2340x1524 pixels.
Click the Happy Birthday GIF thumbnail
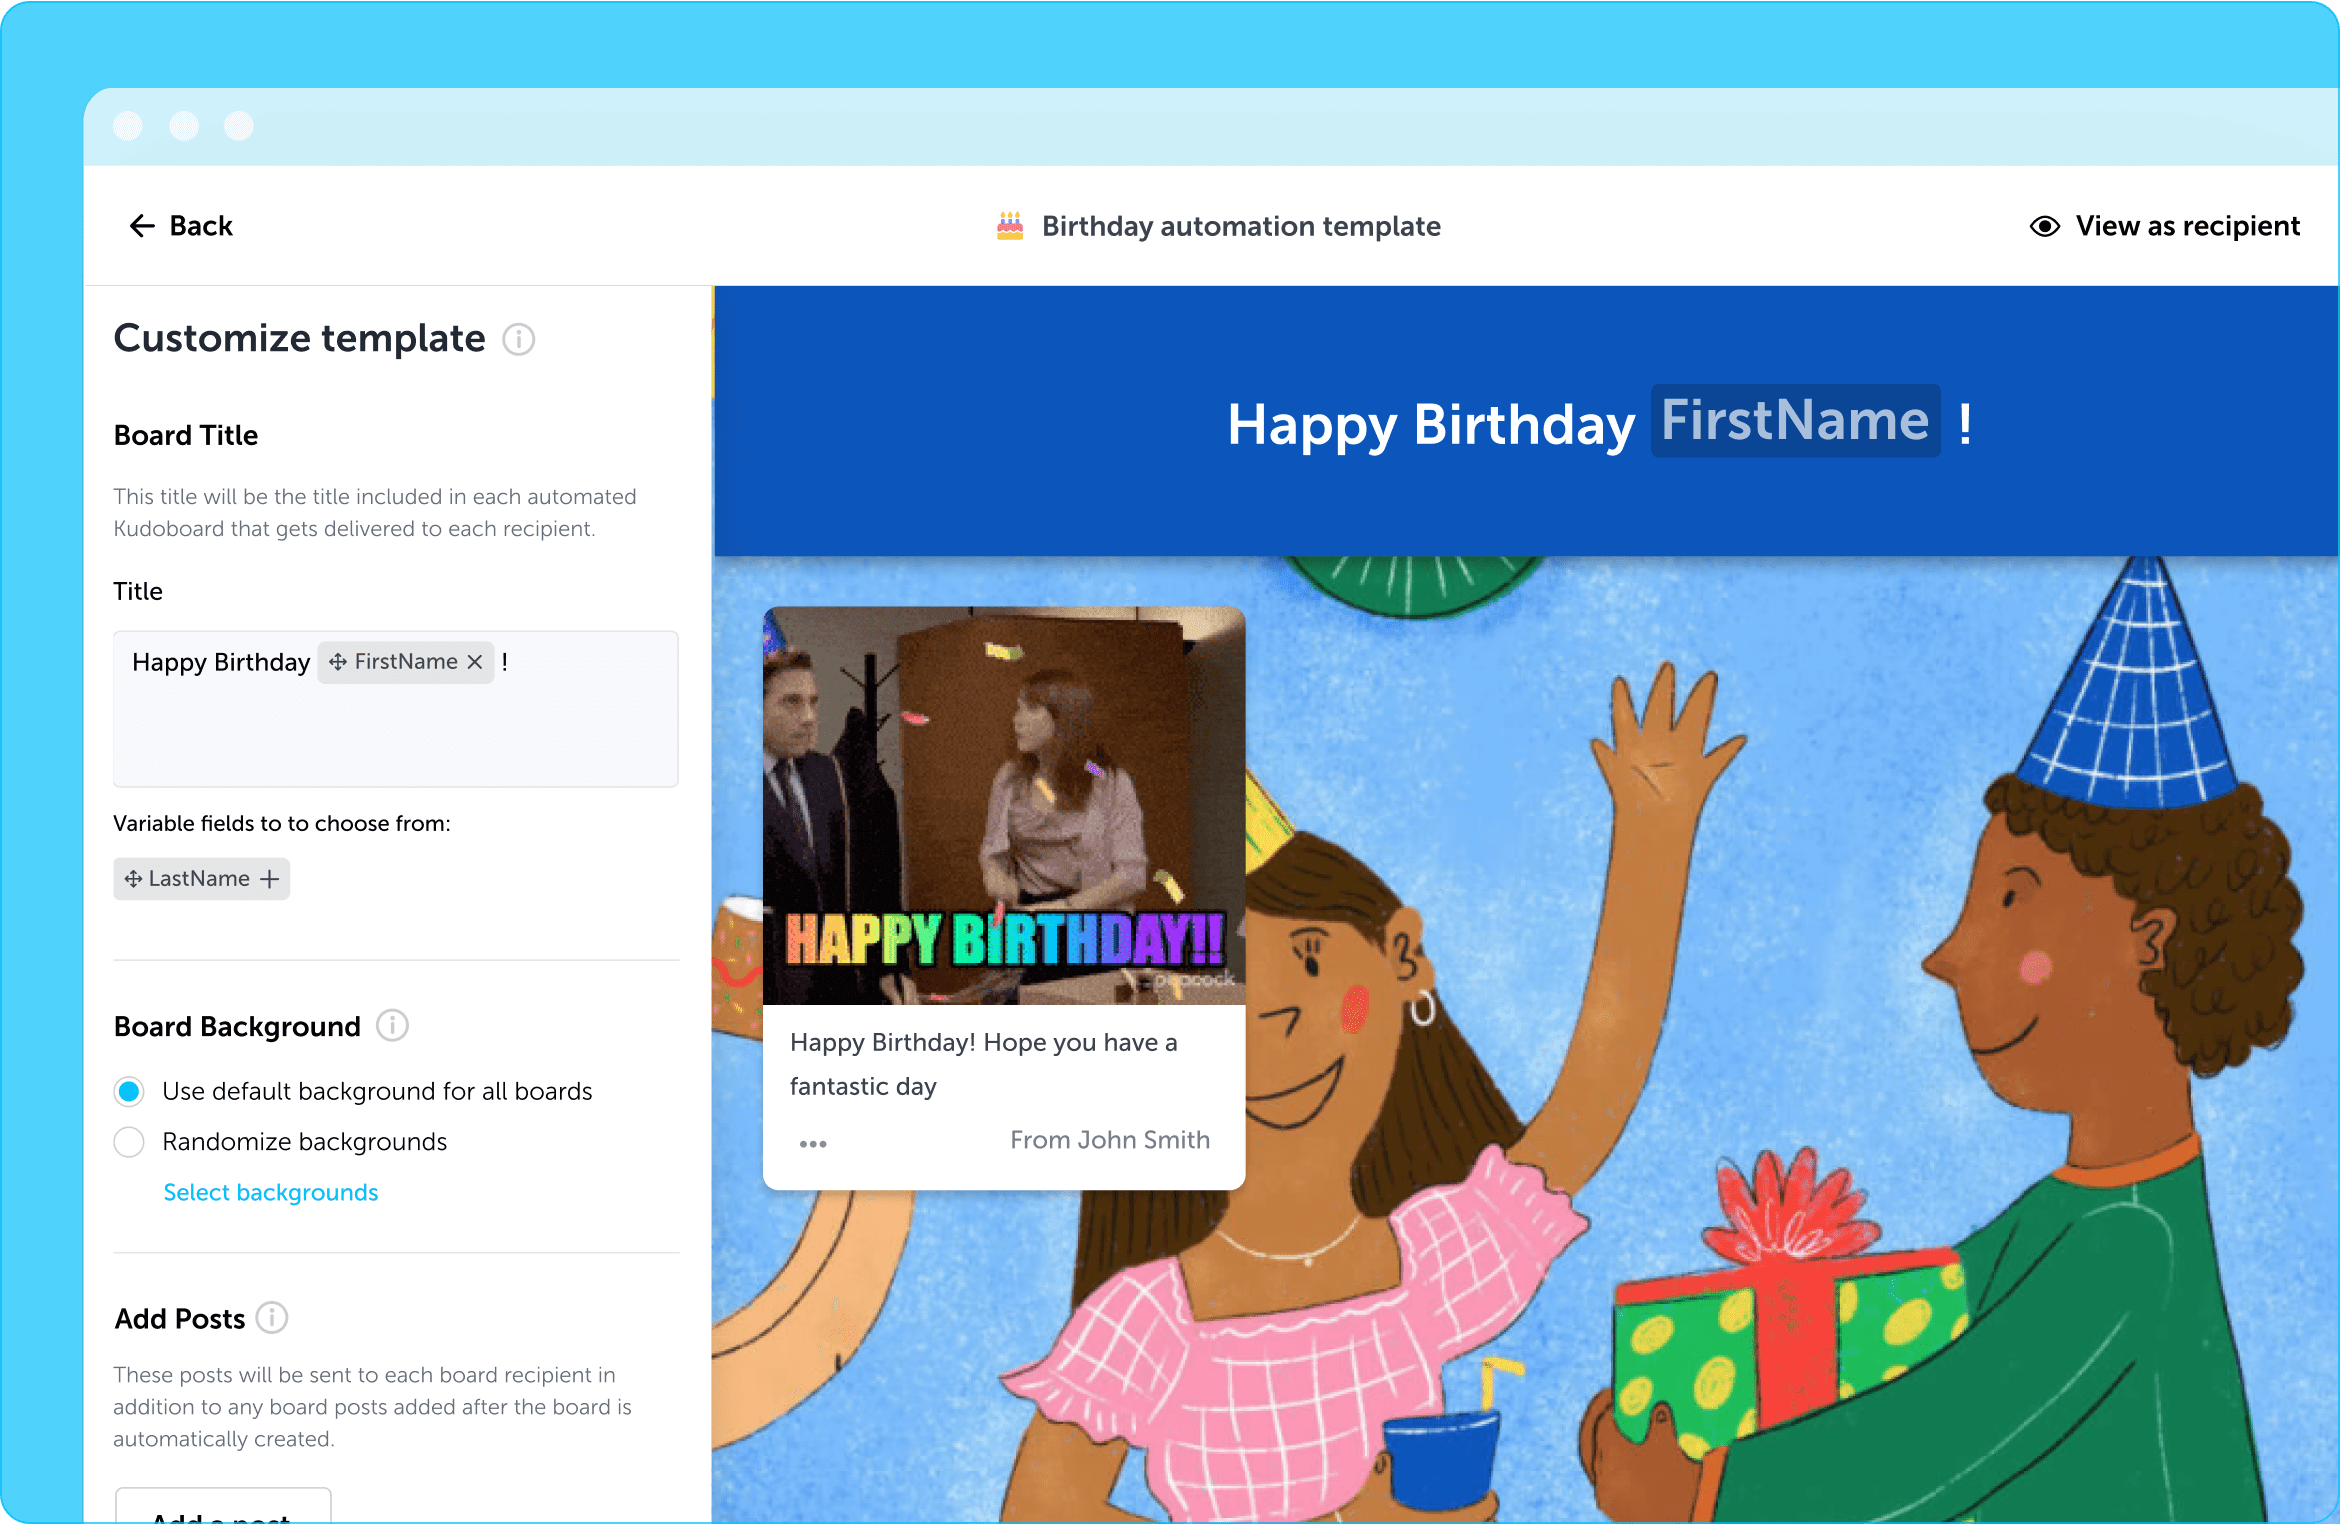coord(1004,806)
